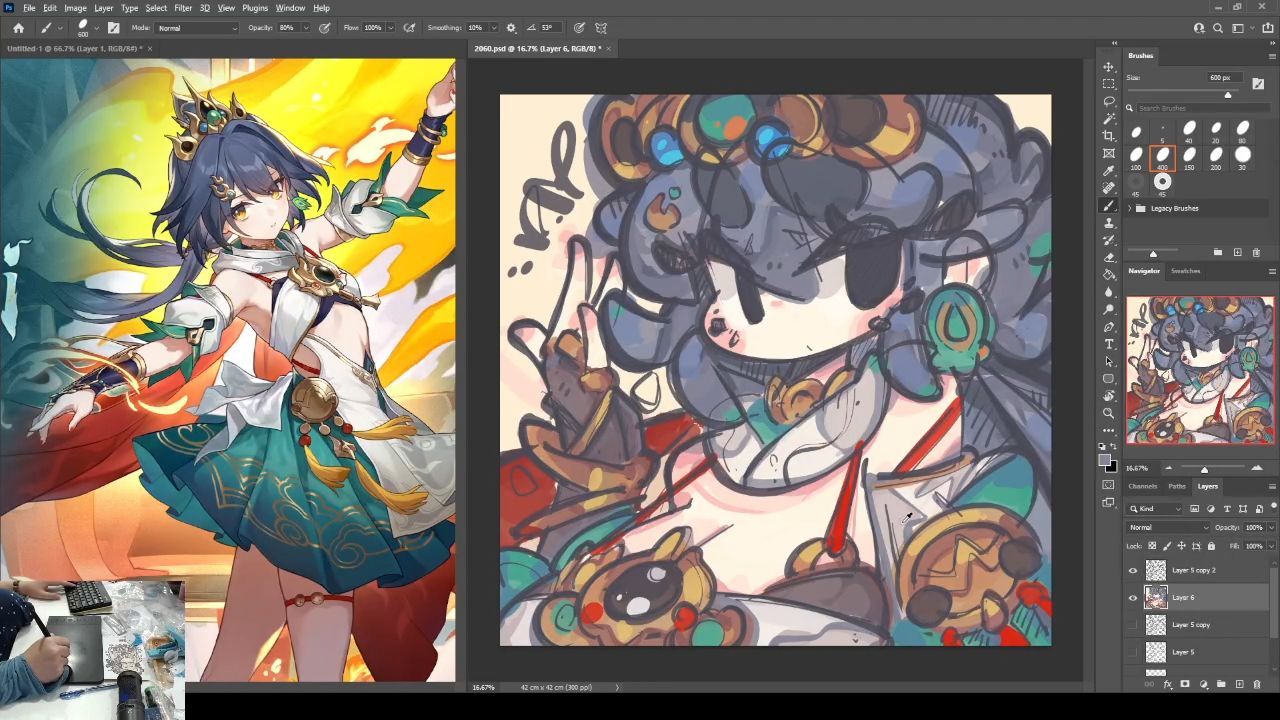Open the Filter menu
The width and height of the screenshot is (1280, 720).
click(183, 8)
